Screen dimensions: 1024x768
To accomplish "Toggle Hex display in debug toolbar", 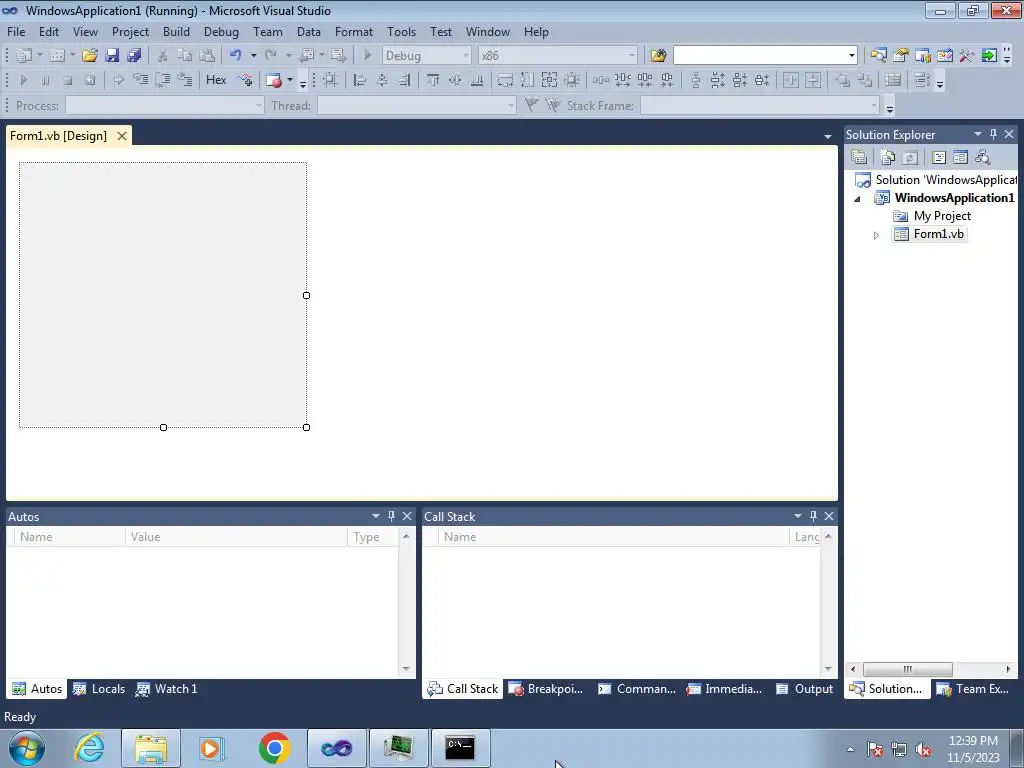I will 216,80.
